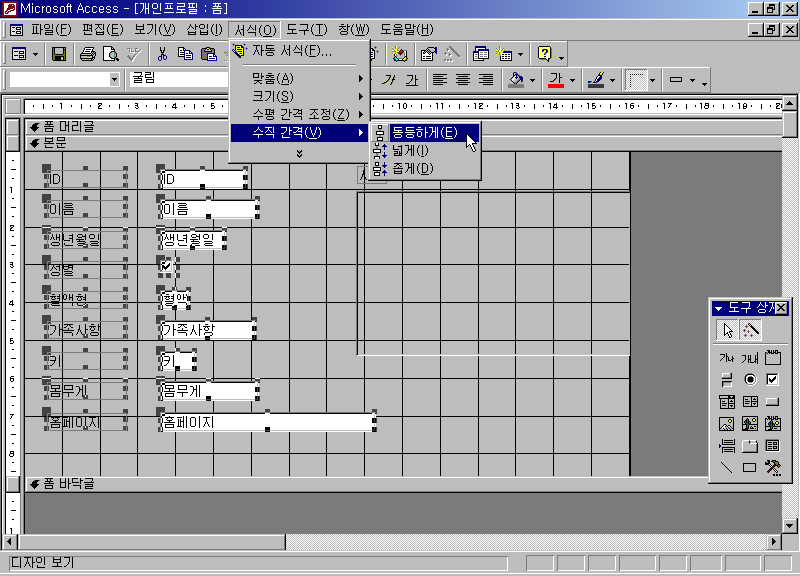The height and width of the screenshot is (576, 800).
Task: Choose 동등하게(E) in the submenu
Action: (424, 133)
